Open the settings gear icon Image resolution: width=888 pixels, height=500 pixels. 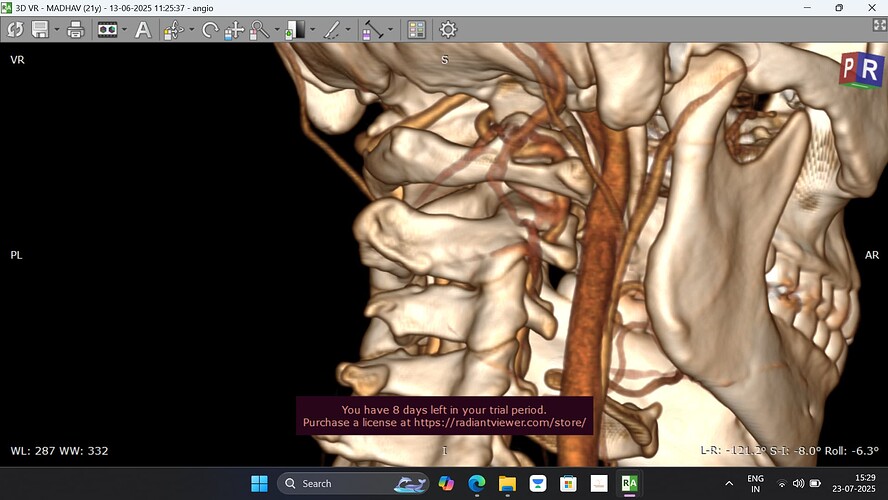click(x=447, y=29)
